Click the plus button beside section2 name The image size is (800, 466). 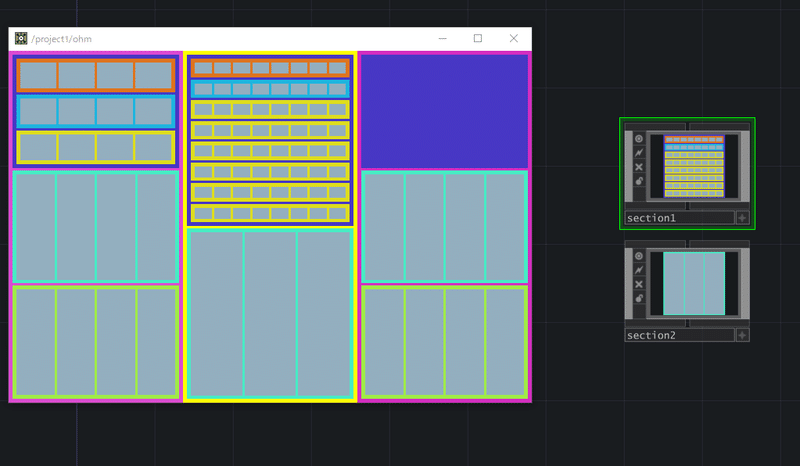(x=742, y=335)
